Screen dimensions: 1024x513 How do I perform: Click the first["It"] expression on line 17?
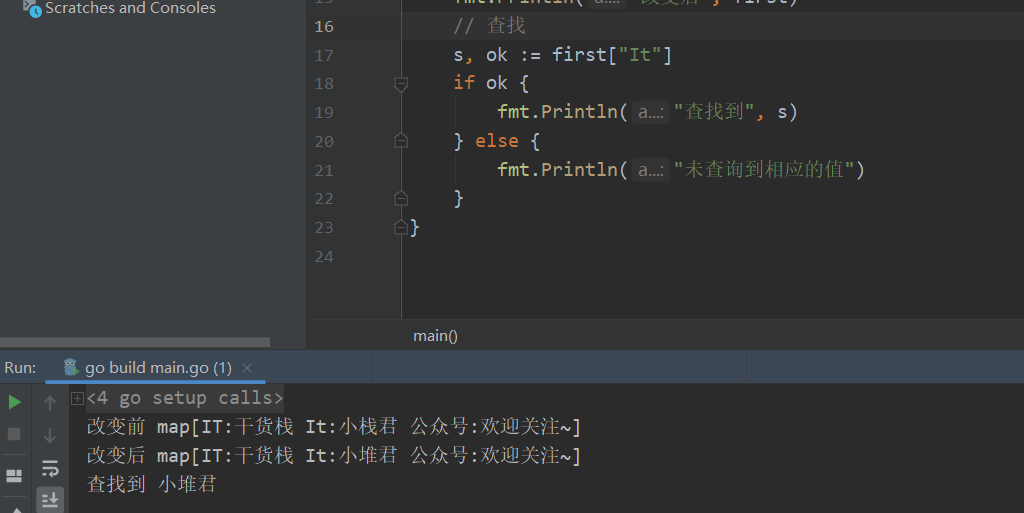pyautogui.click(x=612, y=55)
